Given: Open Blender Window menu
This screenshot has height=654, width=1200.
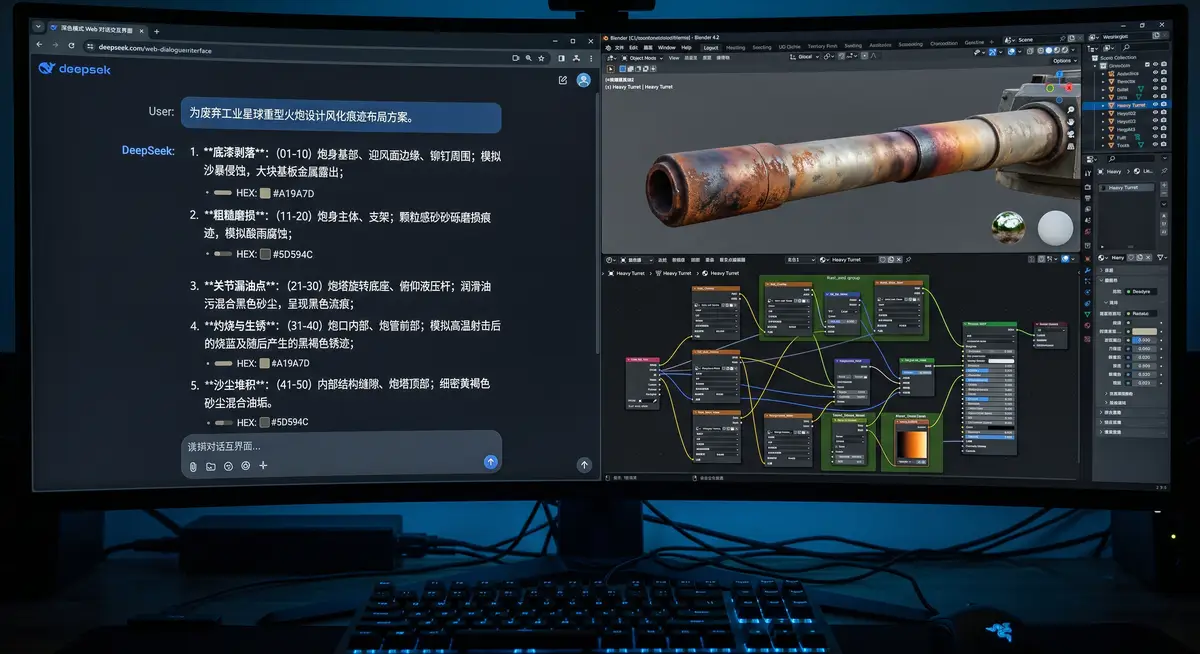Looking at the screenshot, I should 666,47.
